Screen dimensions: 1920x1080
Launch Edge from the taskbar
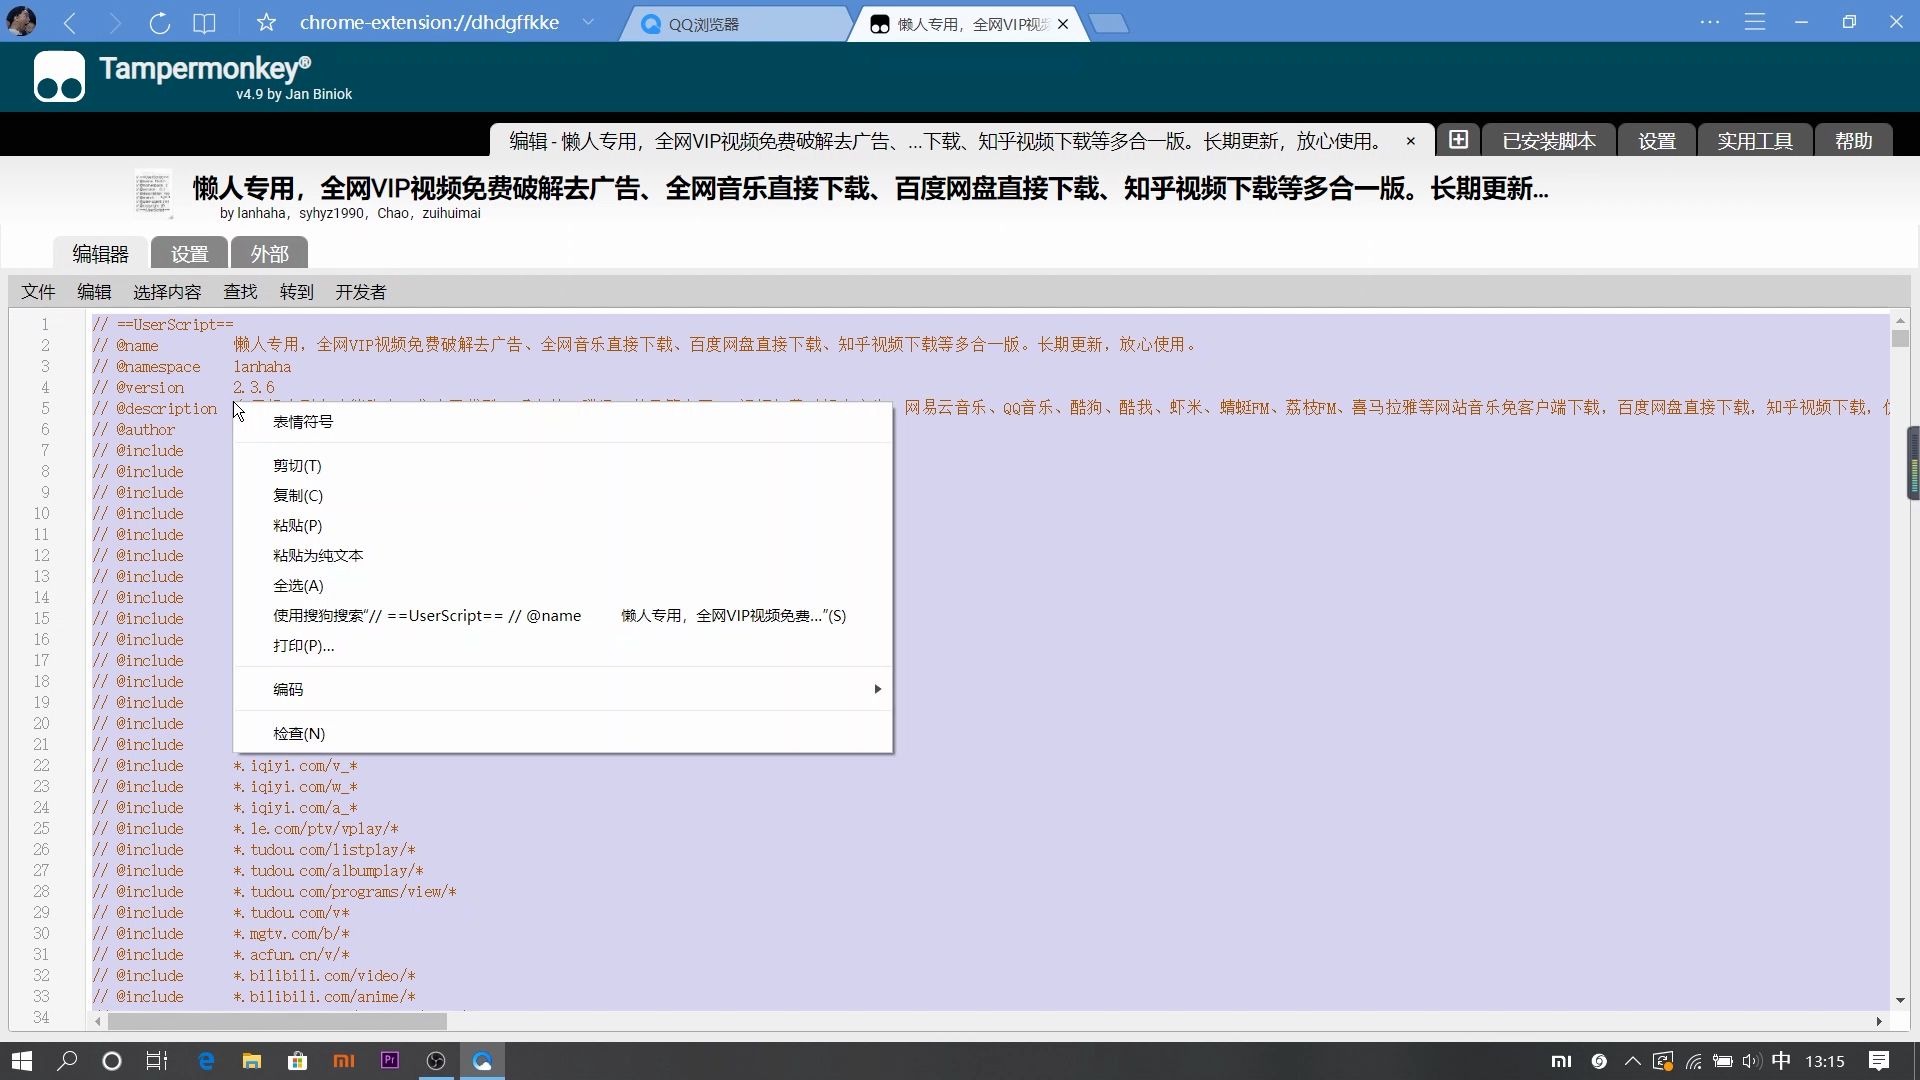point(206,1061)
